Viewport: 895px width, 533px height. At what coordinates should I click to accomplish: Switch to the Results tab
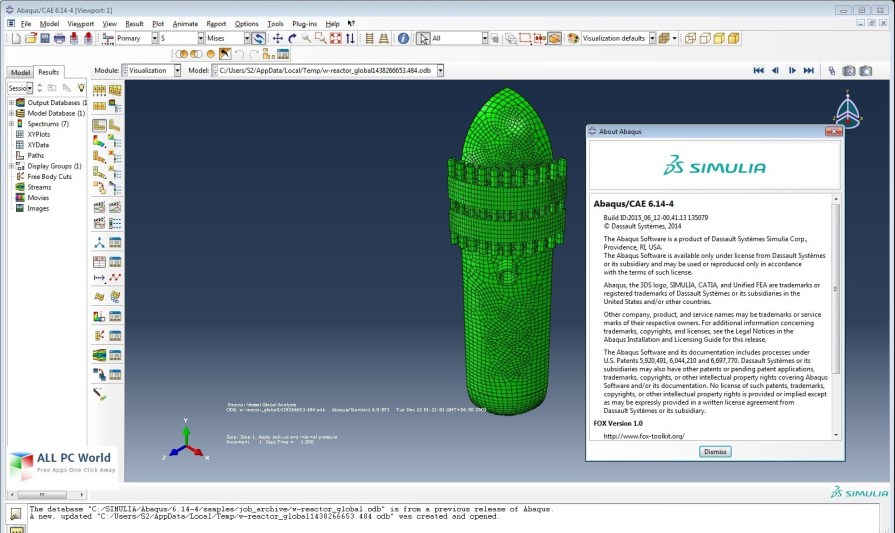point(49,72)
